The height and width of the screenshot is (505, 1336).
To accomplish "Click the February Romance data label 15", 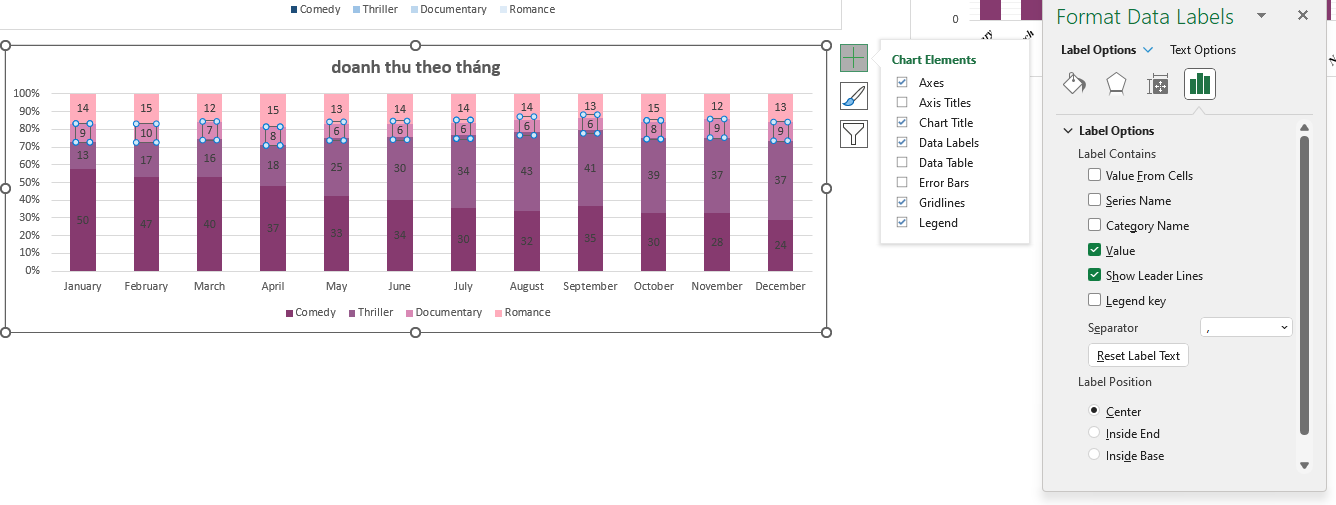I will click(146, 108).
